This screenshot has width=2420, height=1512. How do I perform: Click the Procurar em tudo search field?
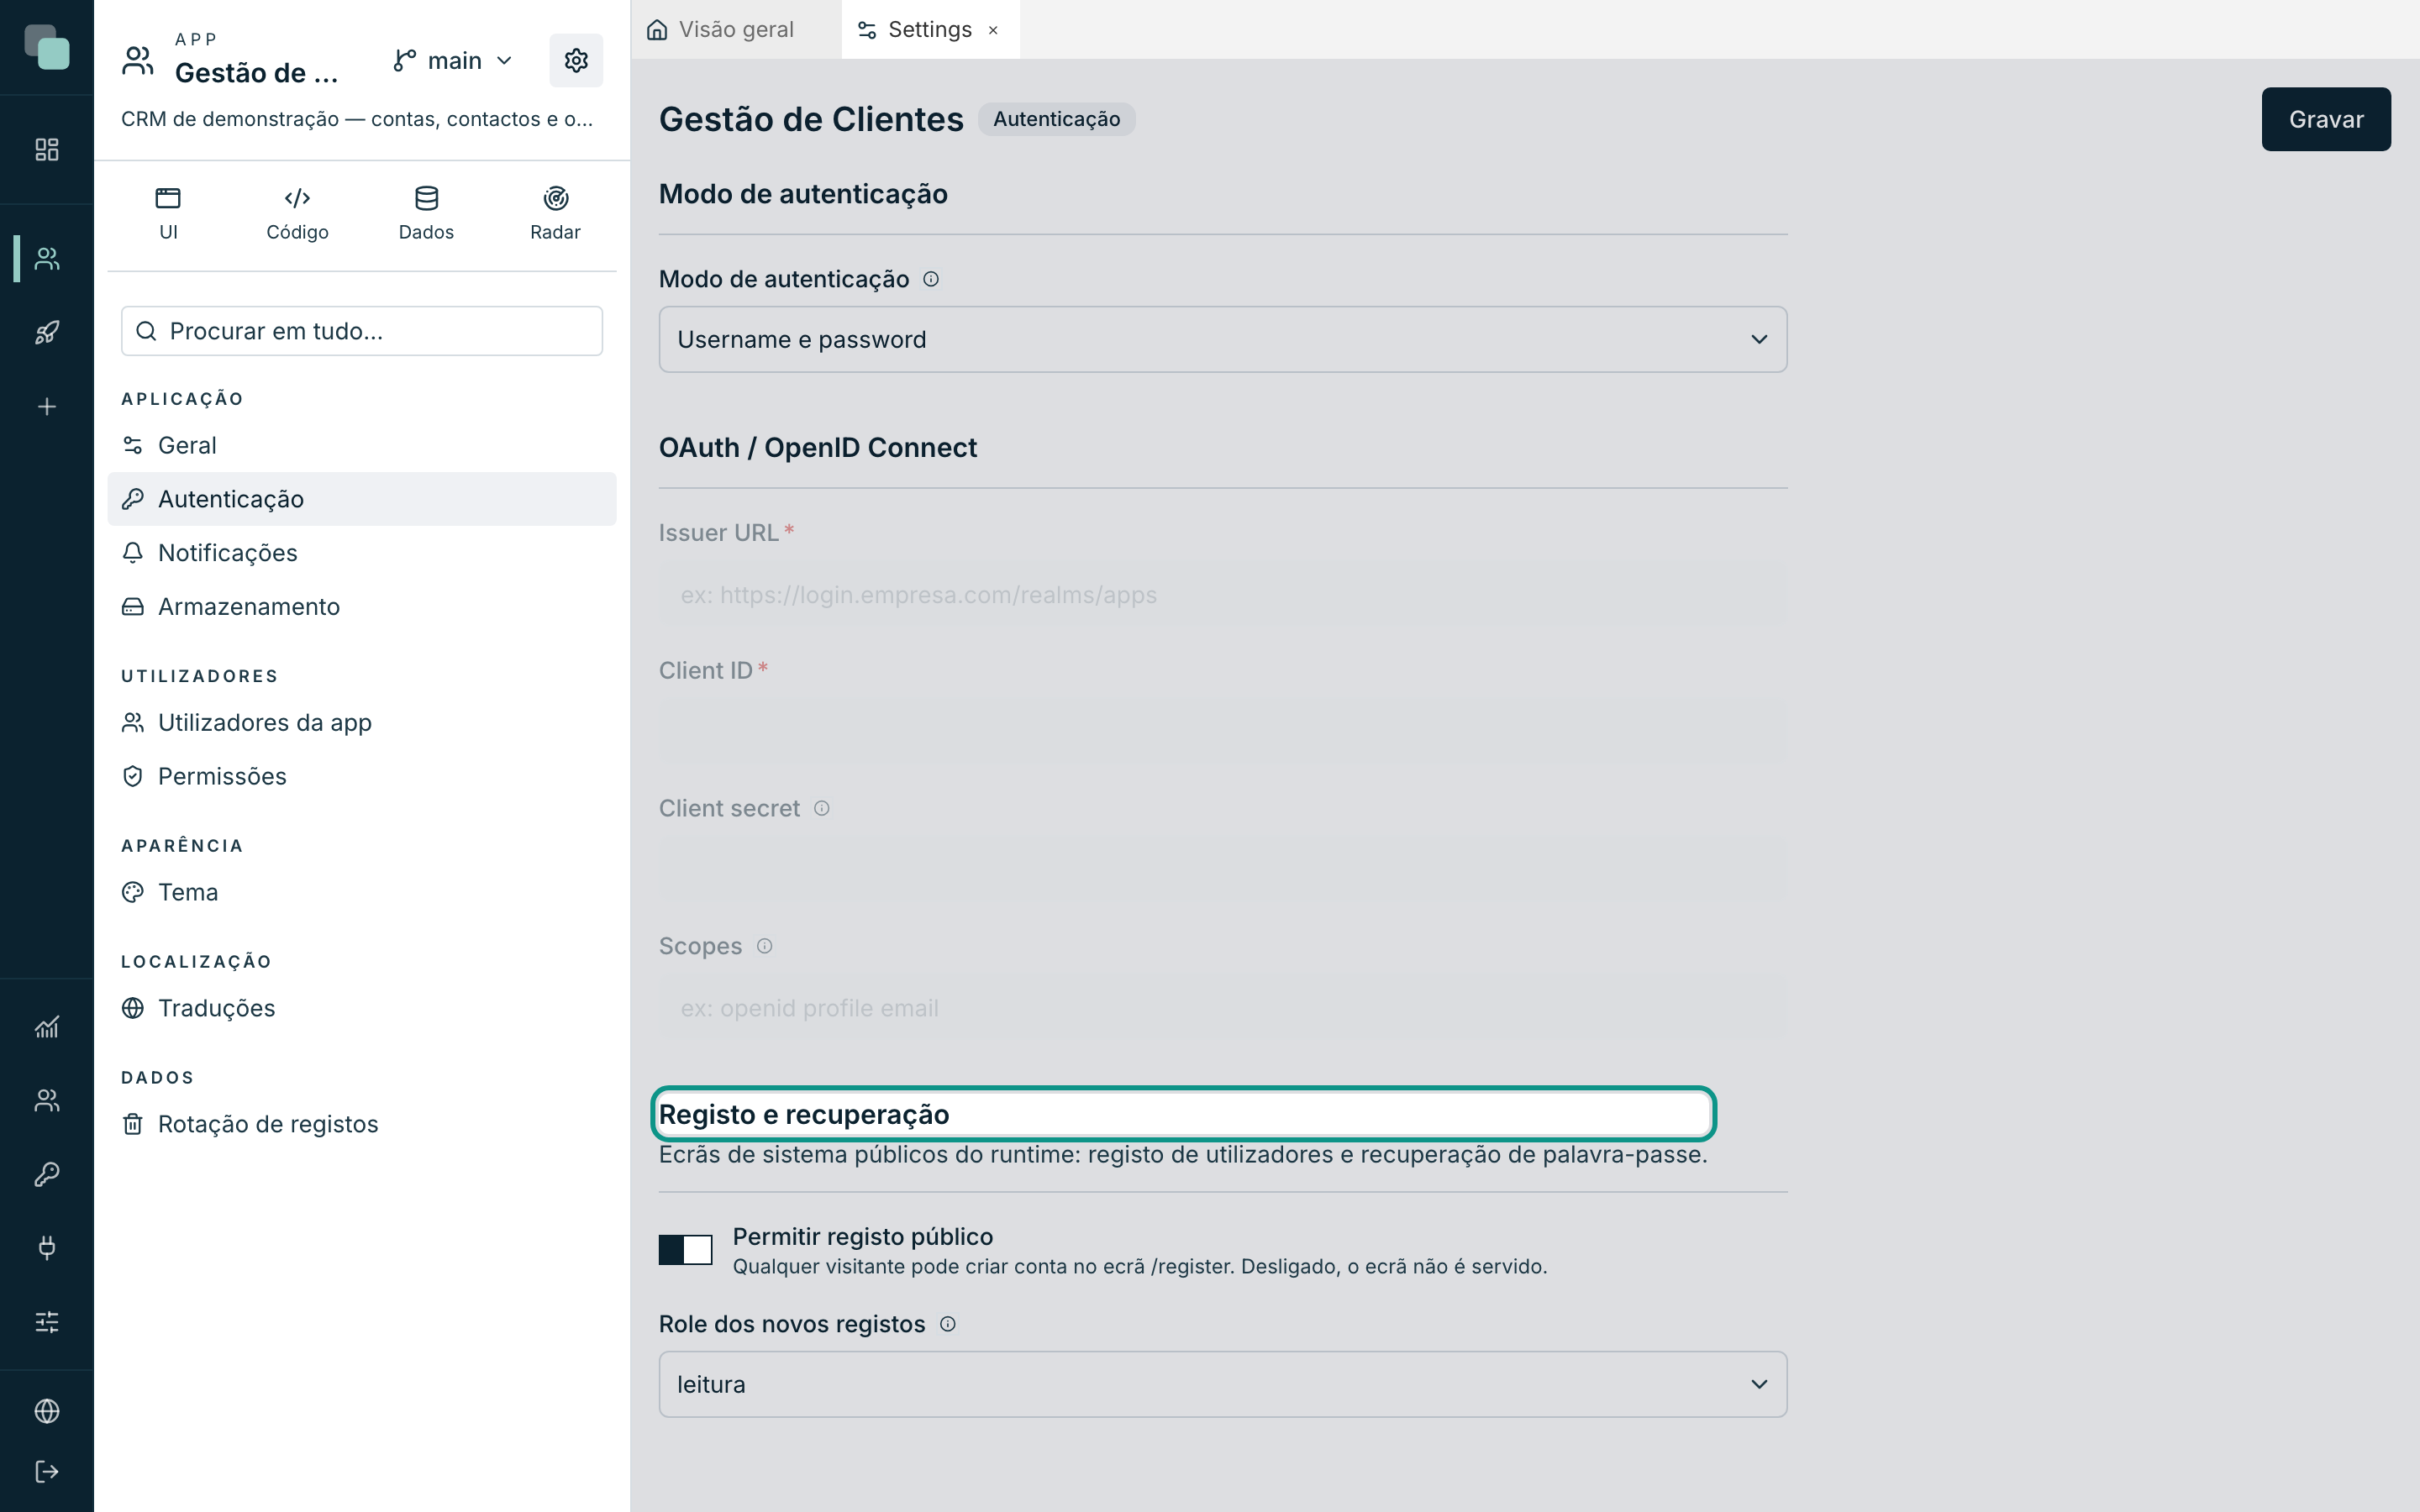coord(362,331)
